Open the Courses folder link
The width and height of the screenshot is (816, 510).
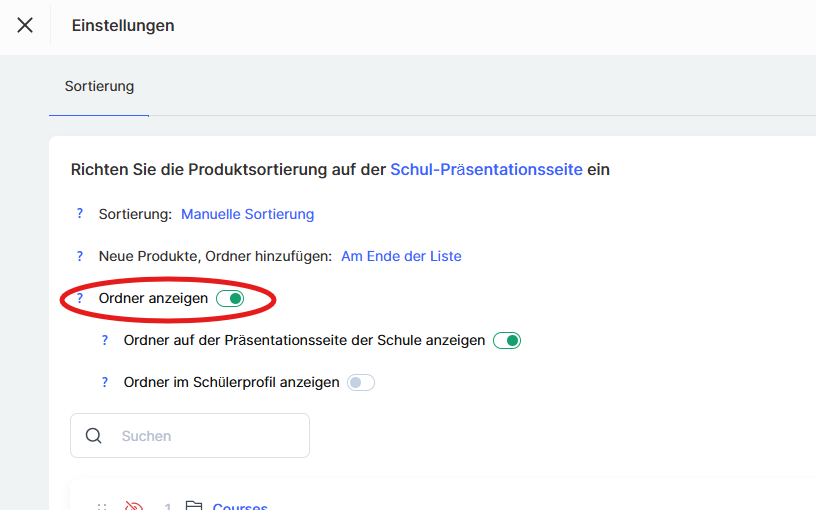[x=240, y=506]
